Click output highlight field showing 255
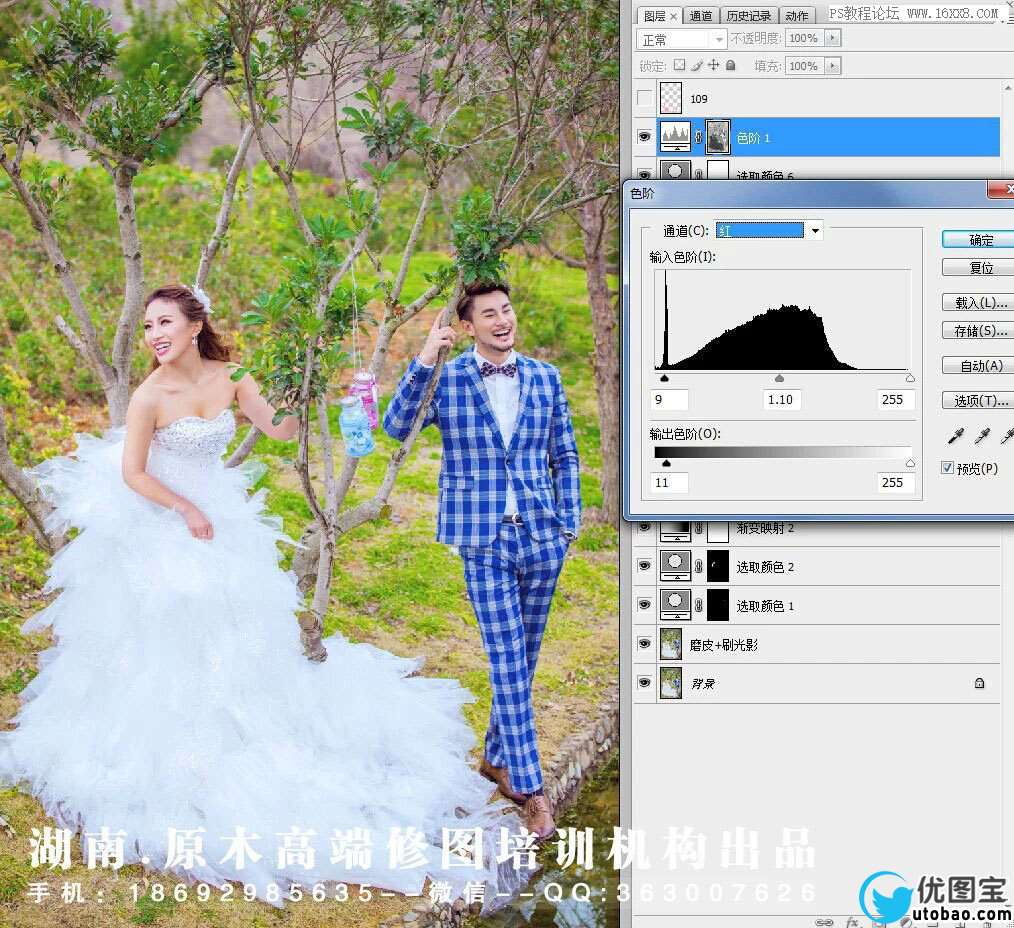The width and height of the screenshot is (1014, 928). click(x=896, y=482)
